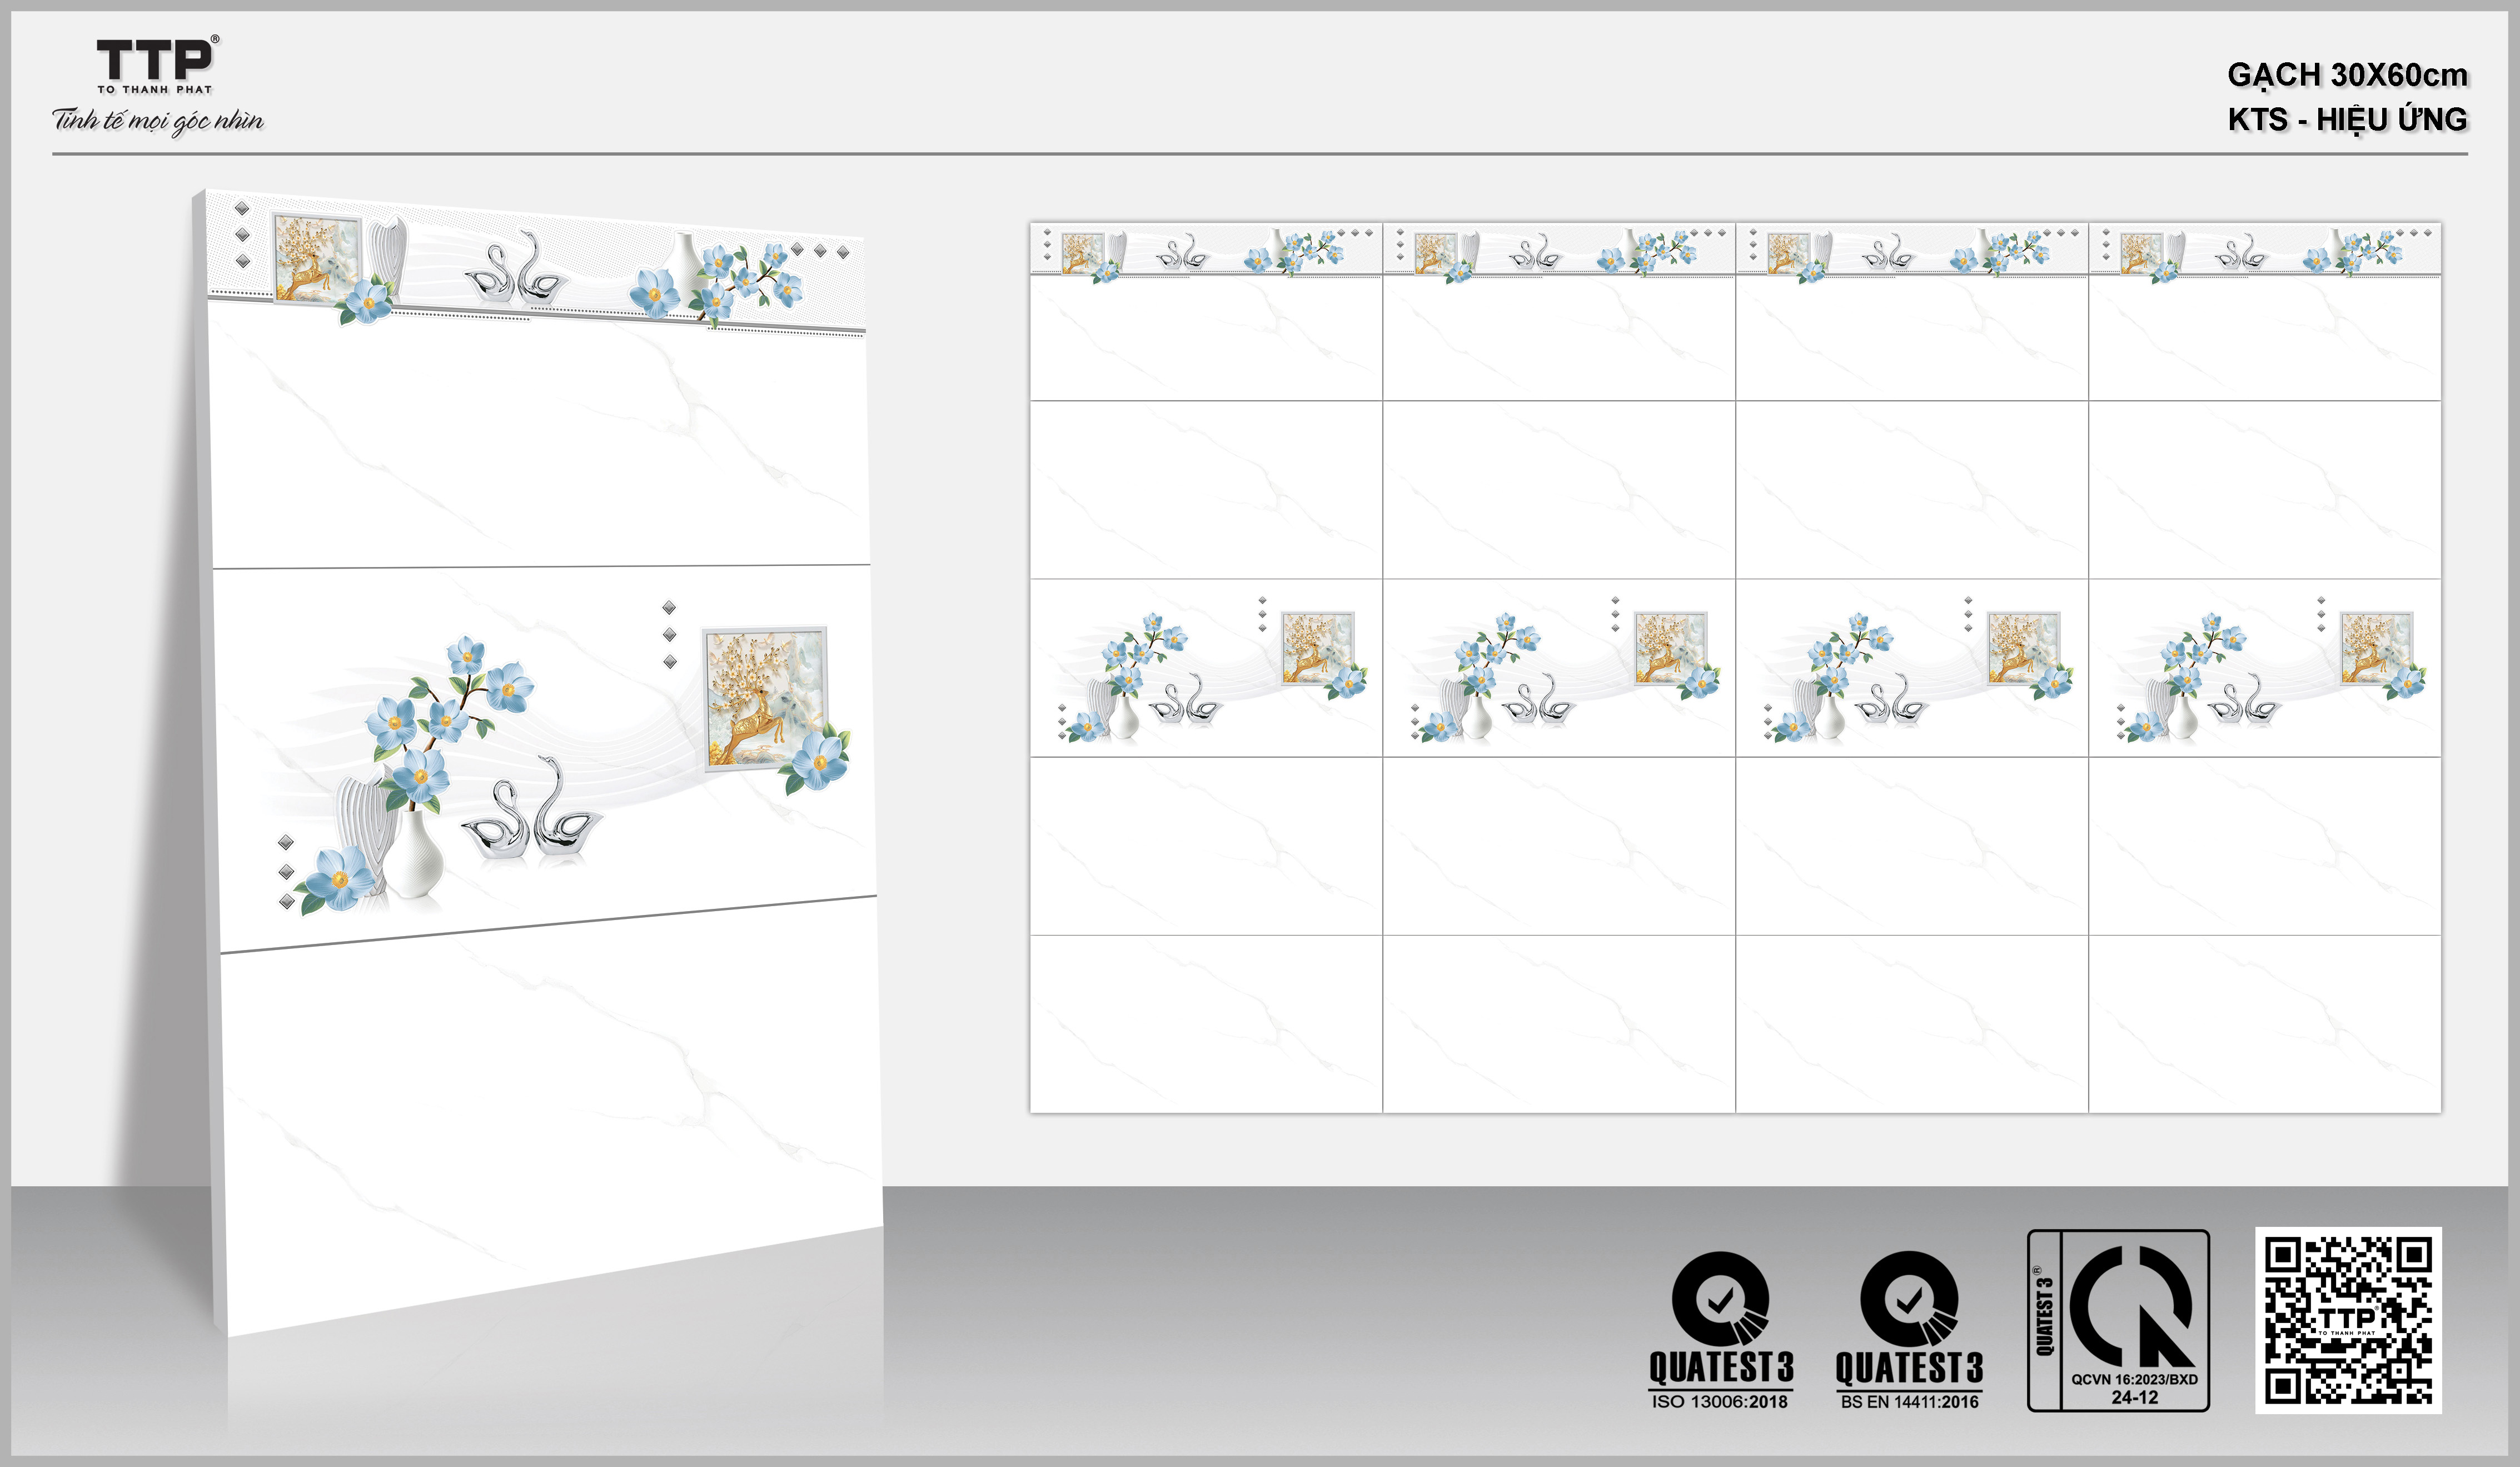Click the QCVN 16:2023/BXD certification mark
Viewport: 2520px width, 1467px height.
tap(2118, 1320)
